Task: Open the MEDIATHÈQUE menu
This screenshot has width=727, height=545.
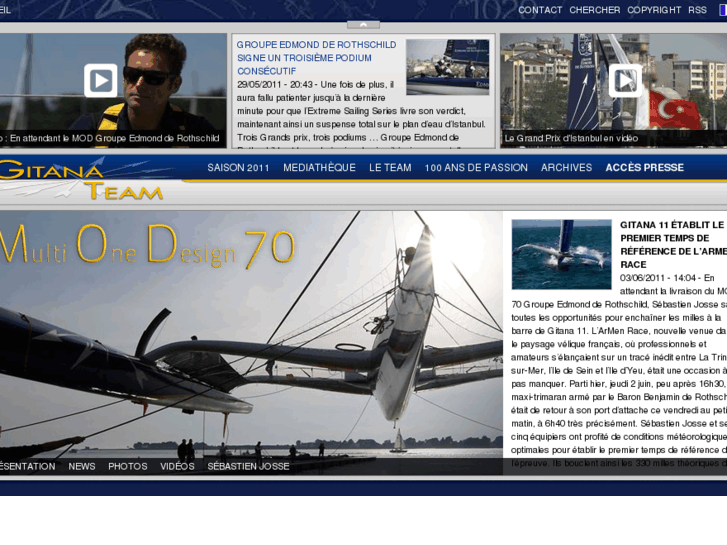Action: [x=319, y=167]
